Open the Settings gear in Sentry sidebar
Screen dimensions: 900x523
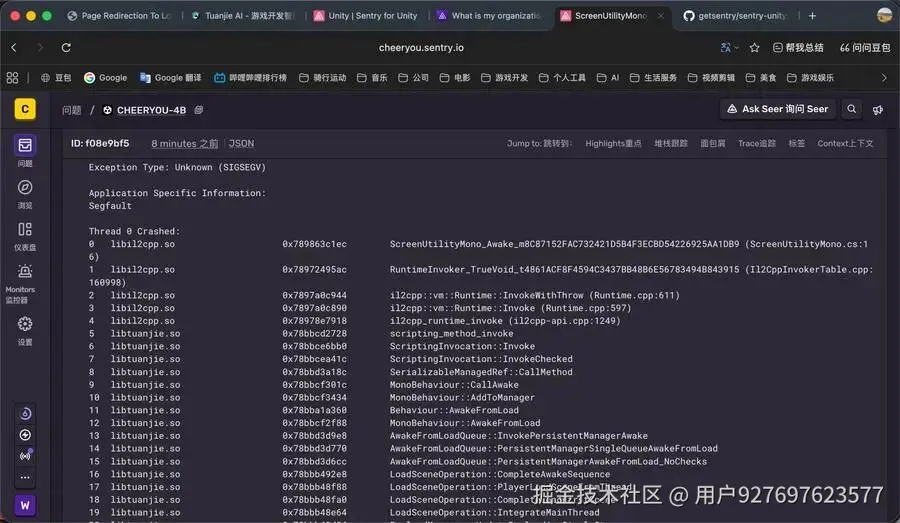[x=25, y=324]
